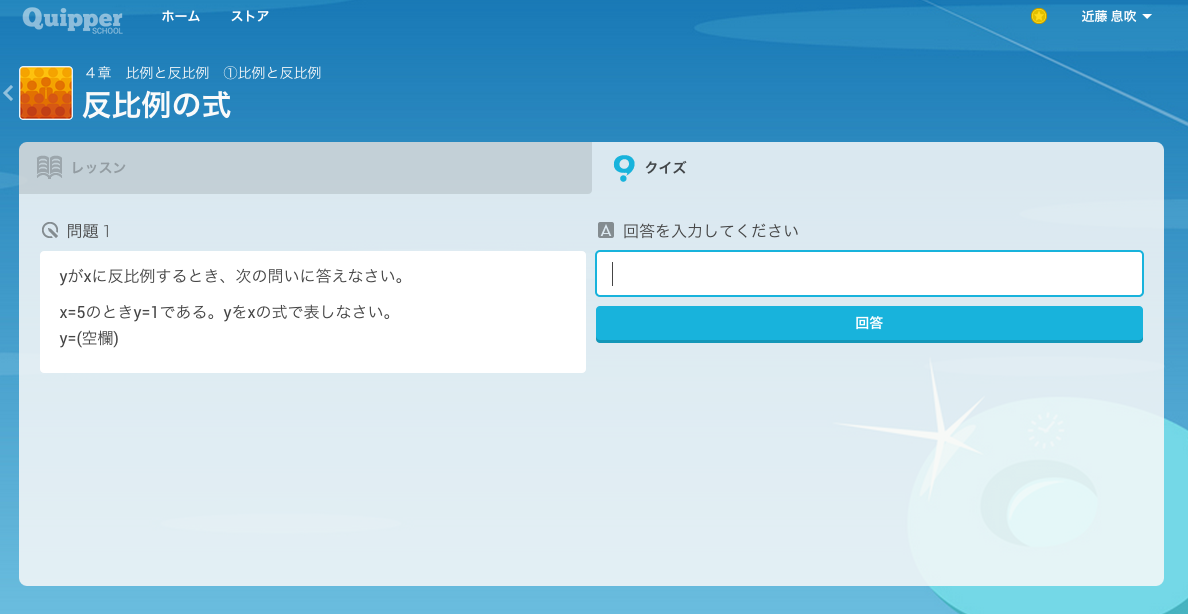The width and height of the screenshot is (1188, 614).
Task: Click the faint clock icon in background
Action: pyautogui.click(x=1046, y=431)
